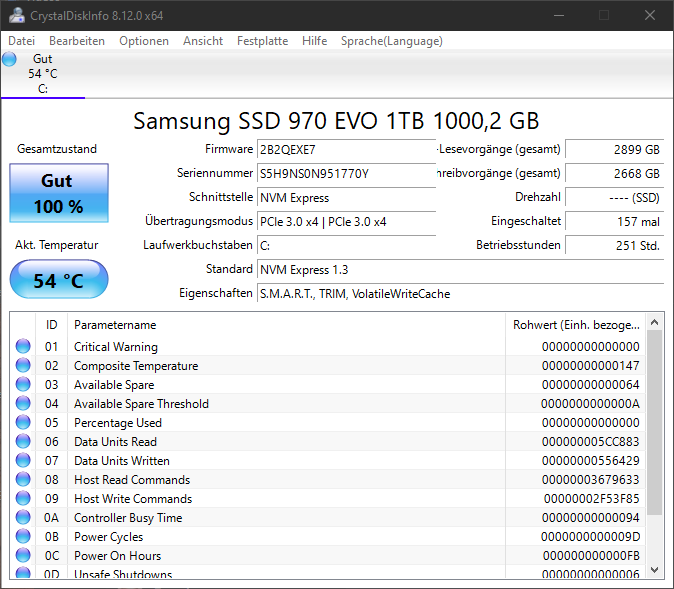The height and width of the screenshot is (589, 674).
Task: Click the Rohwert column header
Action: (x=576, y=325)
